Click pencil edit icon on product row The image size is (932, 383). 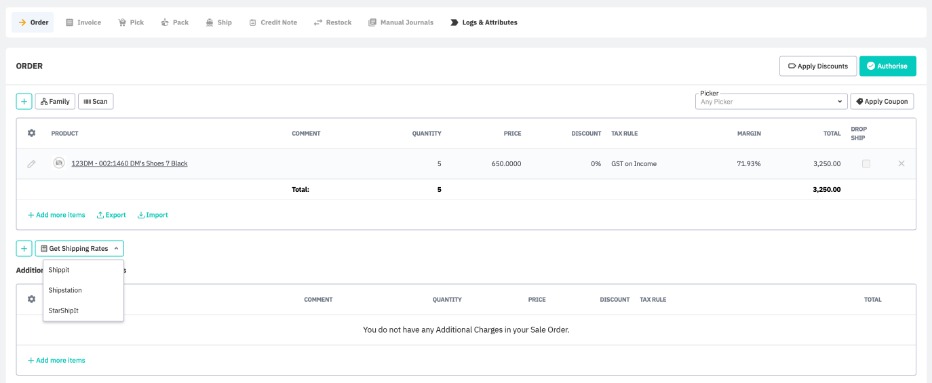(x=32, y=164)
